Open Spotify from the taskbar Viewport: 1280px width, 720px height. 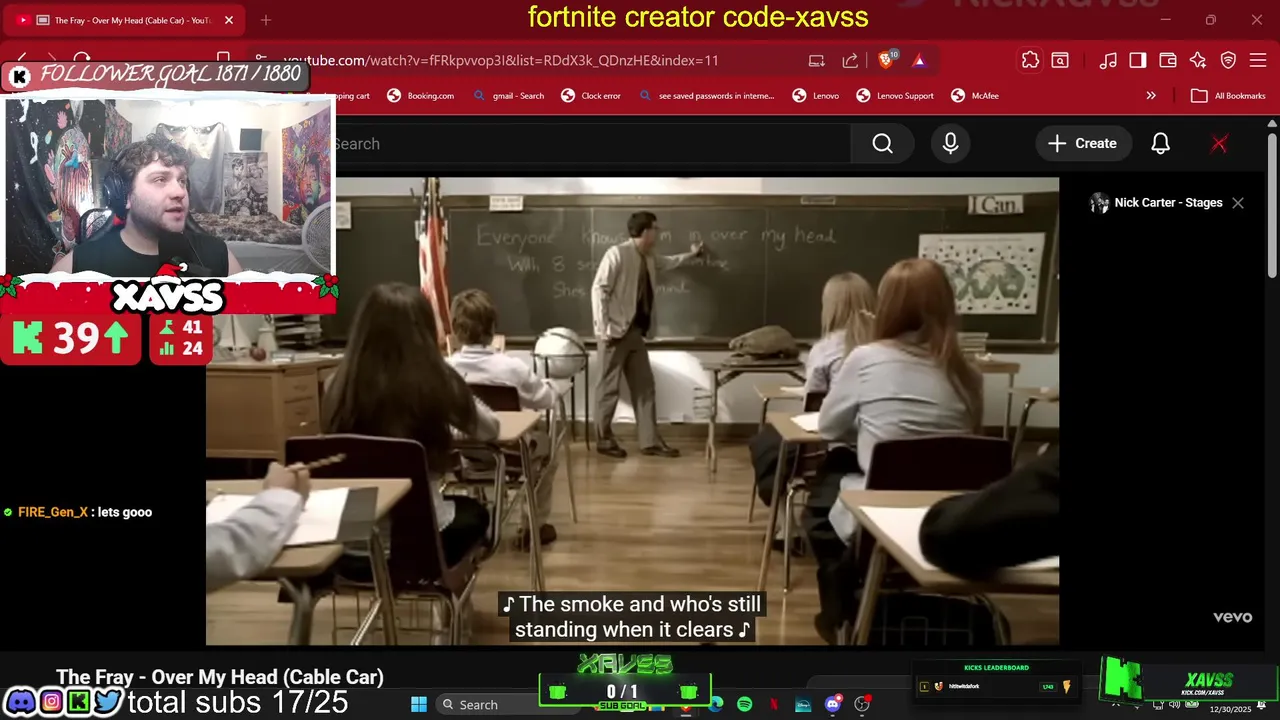click(745, 705)
